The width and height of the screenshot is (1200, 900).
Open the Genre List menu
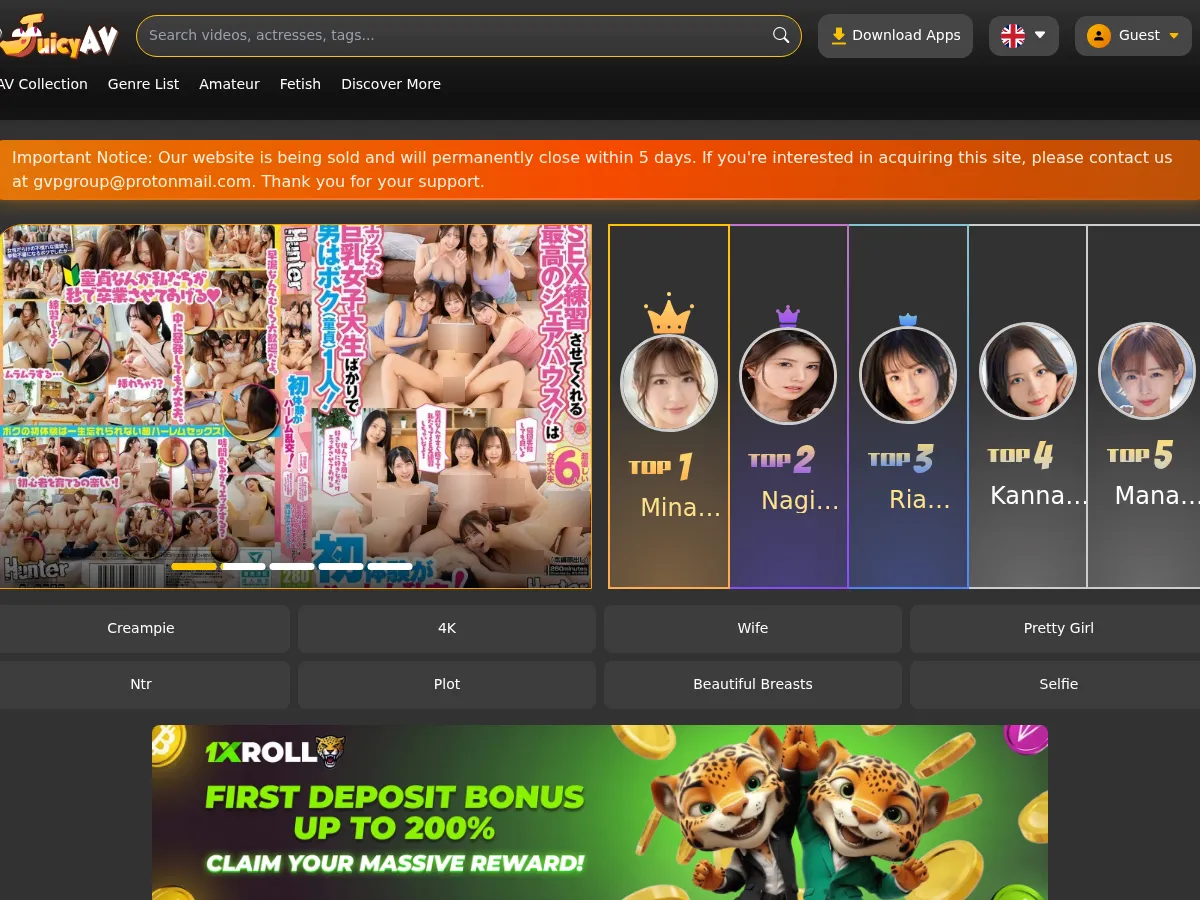(143, 84)
